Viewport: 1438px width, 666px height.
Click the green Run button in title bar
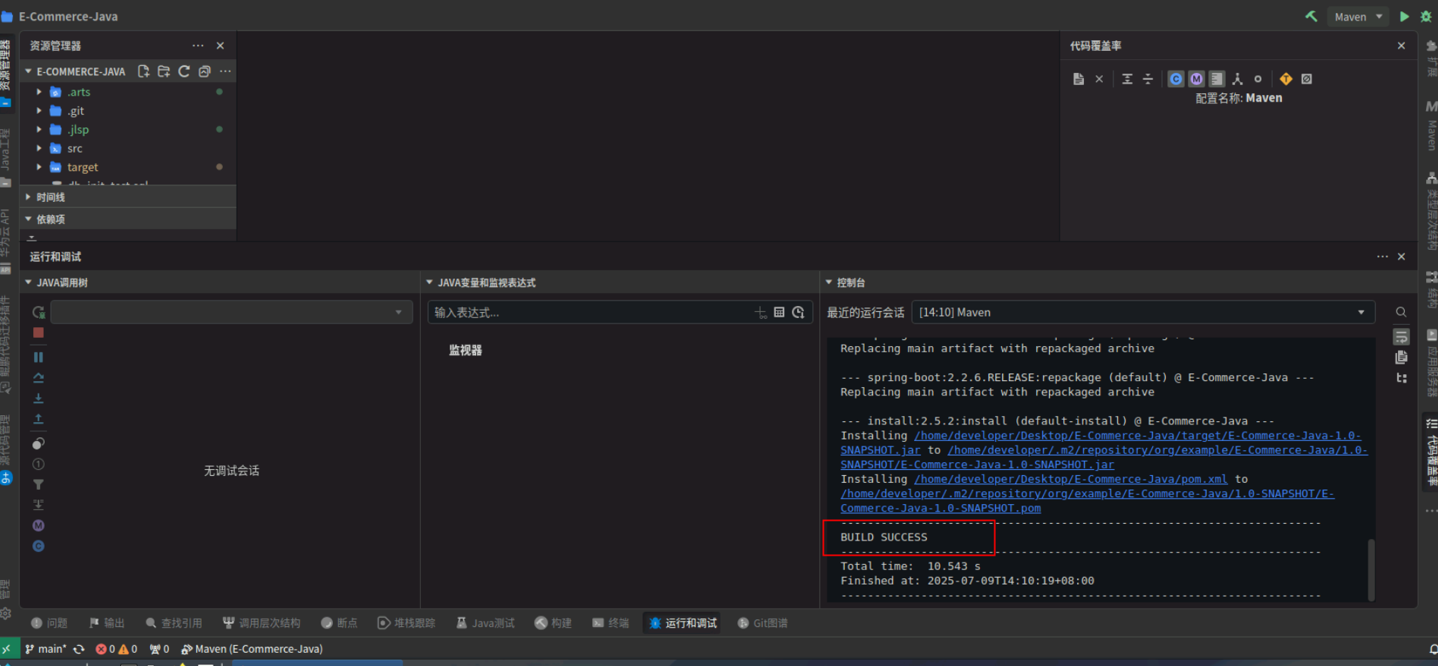[1404, 16]
